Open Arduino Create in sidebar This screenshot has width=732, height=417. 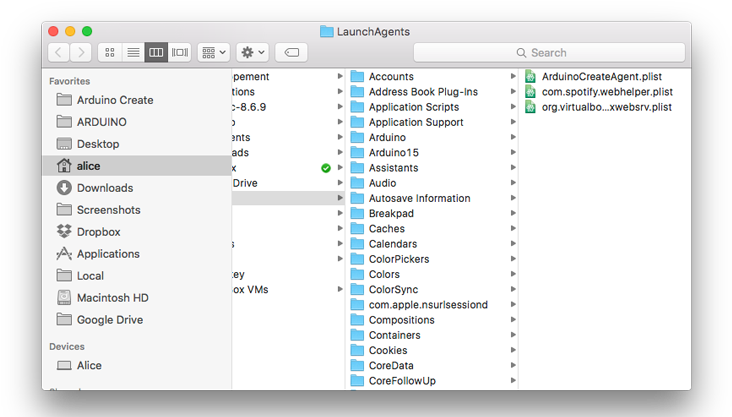pyautogui.click(x=137, y=100)
